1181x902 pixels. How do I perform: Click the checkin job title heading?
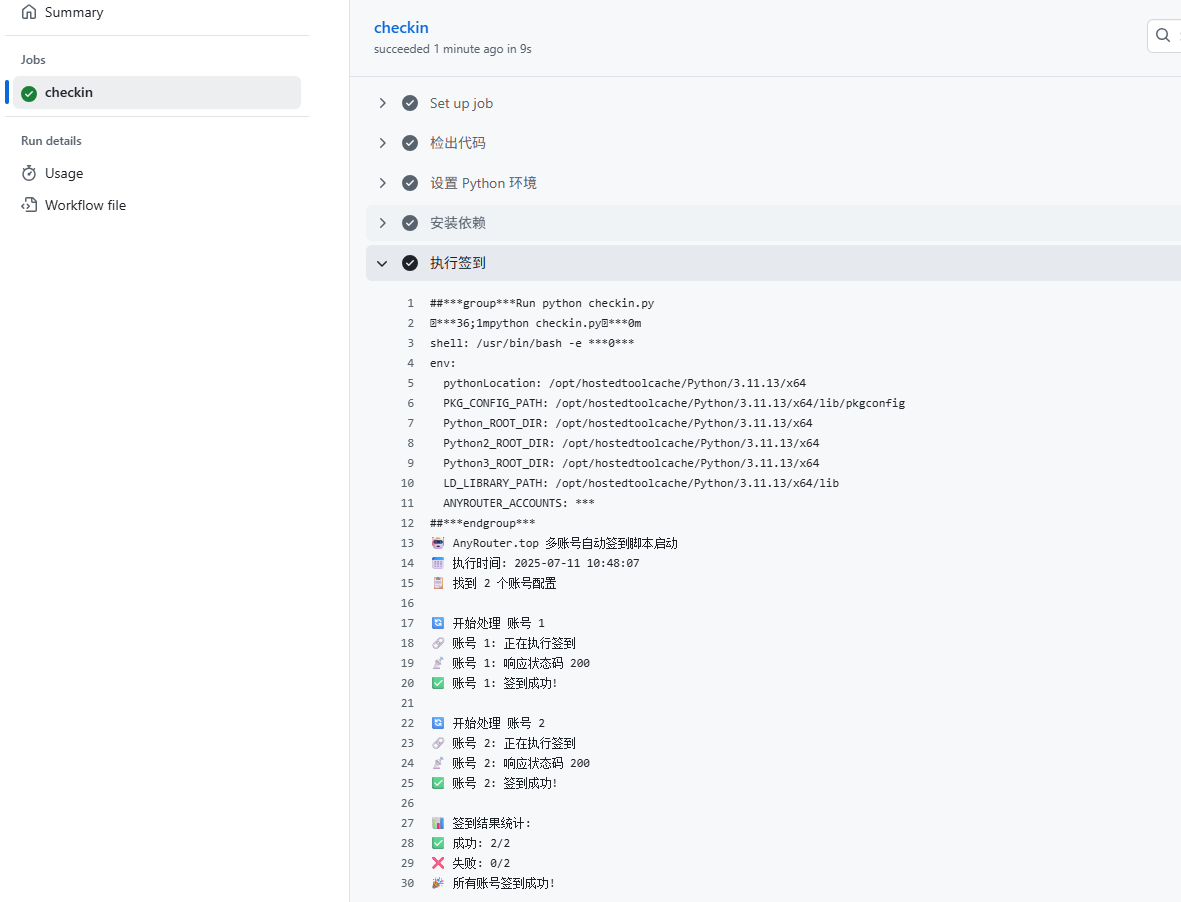coord(401,27)
